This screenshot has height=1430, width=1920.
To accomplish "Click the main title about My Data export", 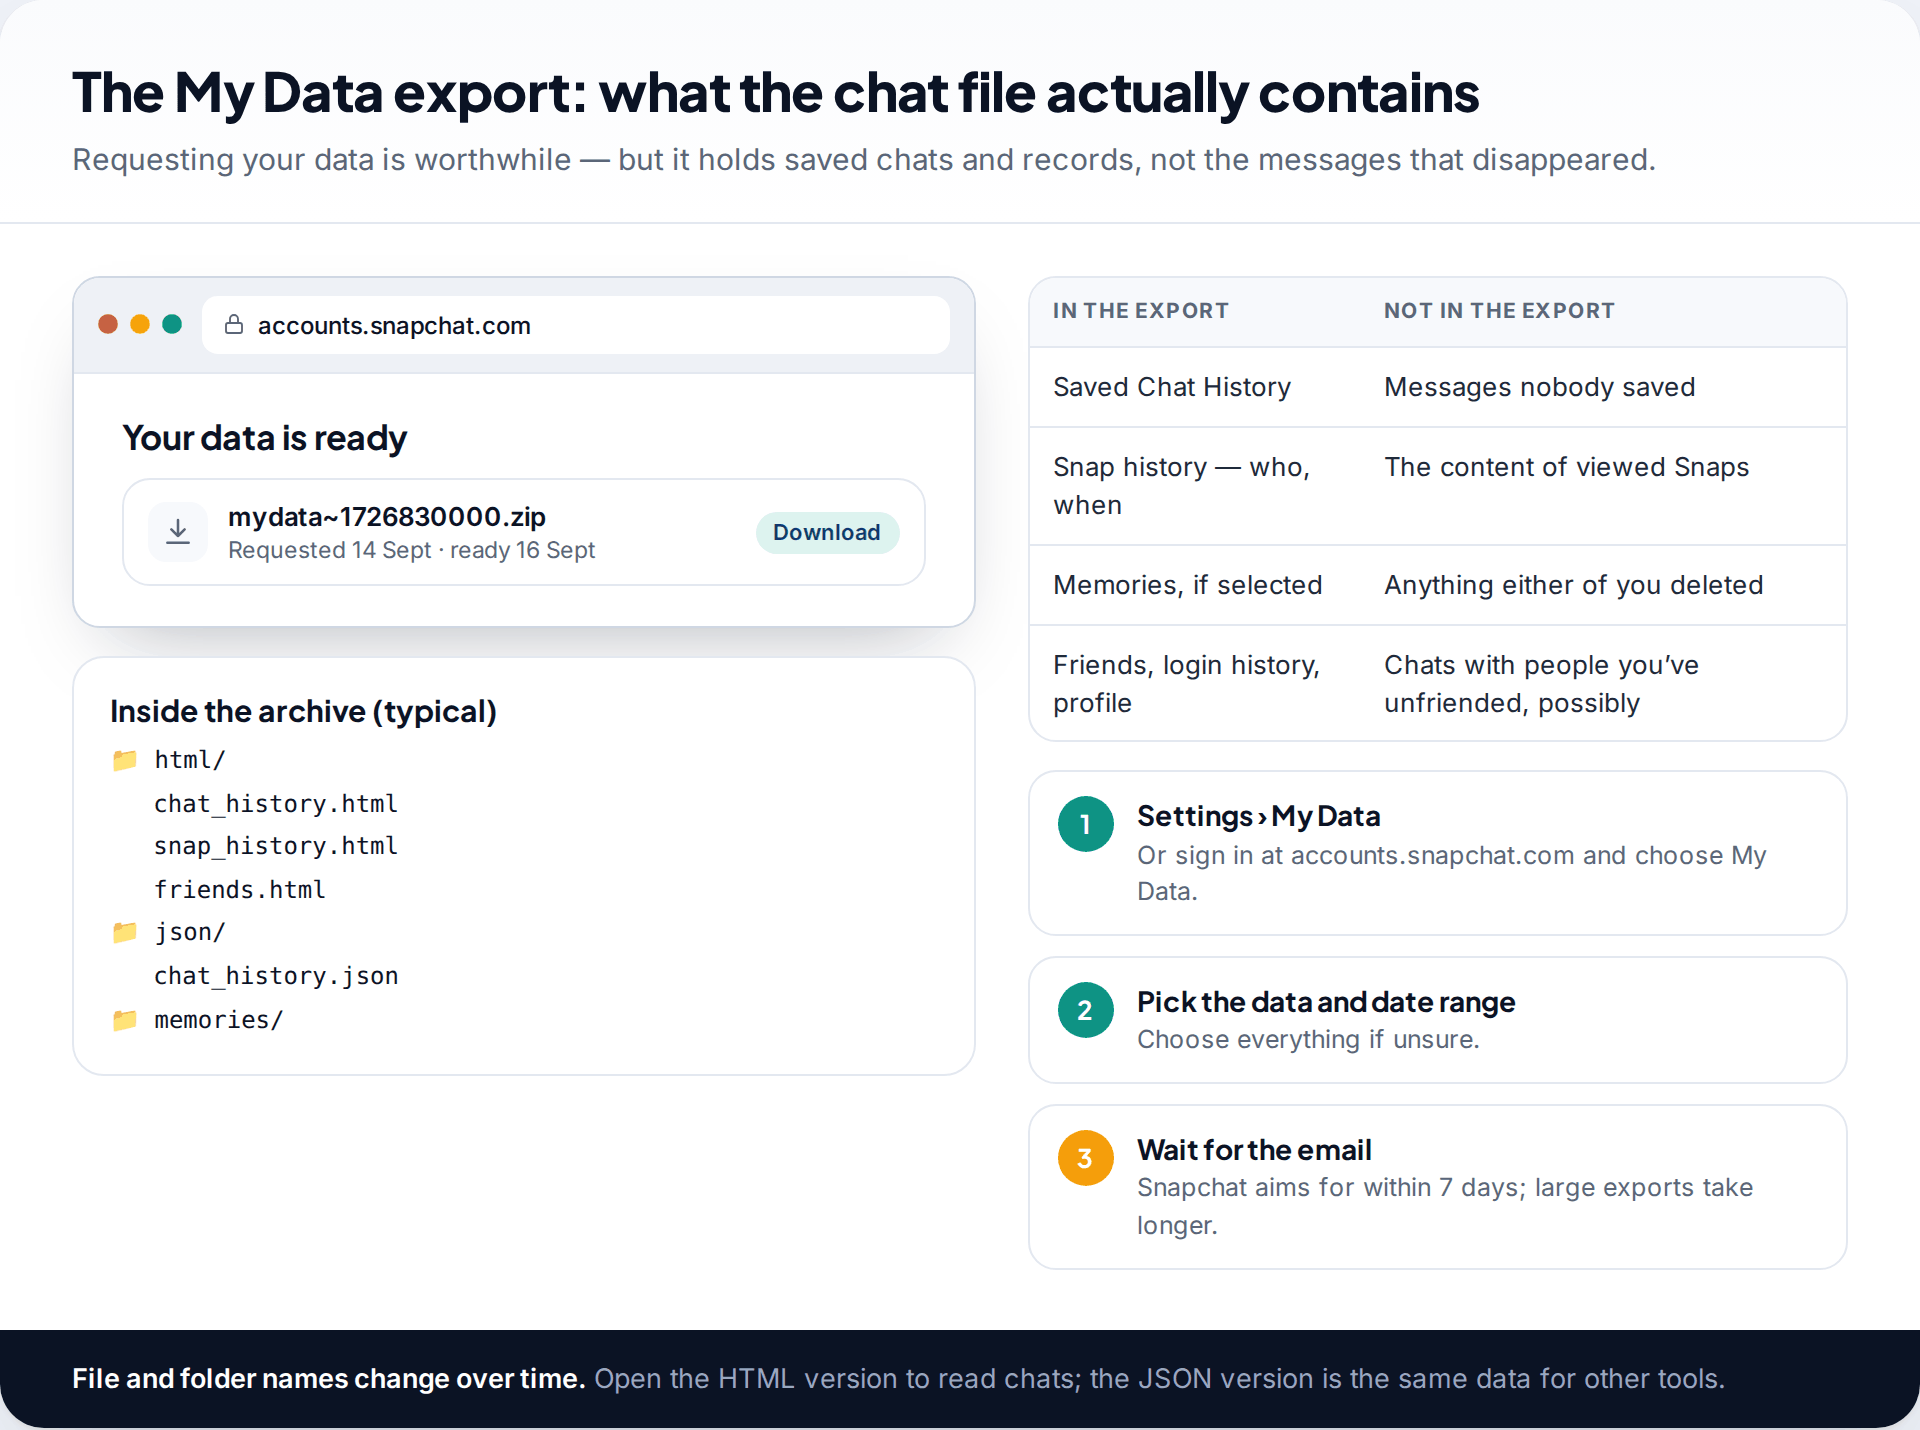I will (x=776, y=93).
